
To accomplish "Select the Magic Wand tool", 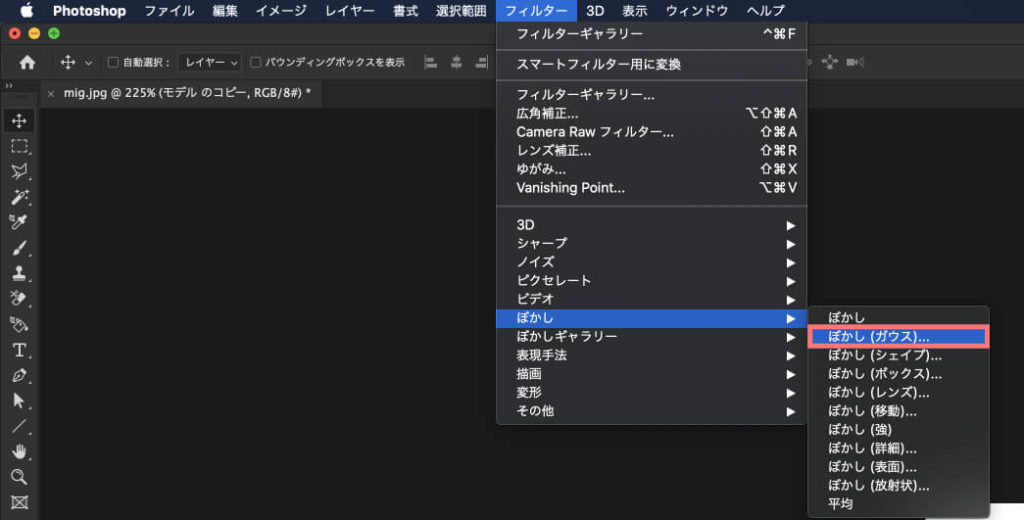I will click(19, 197).
